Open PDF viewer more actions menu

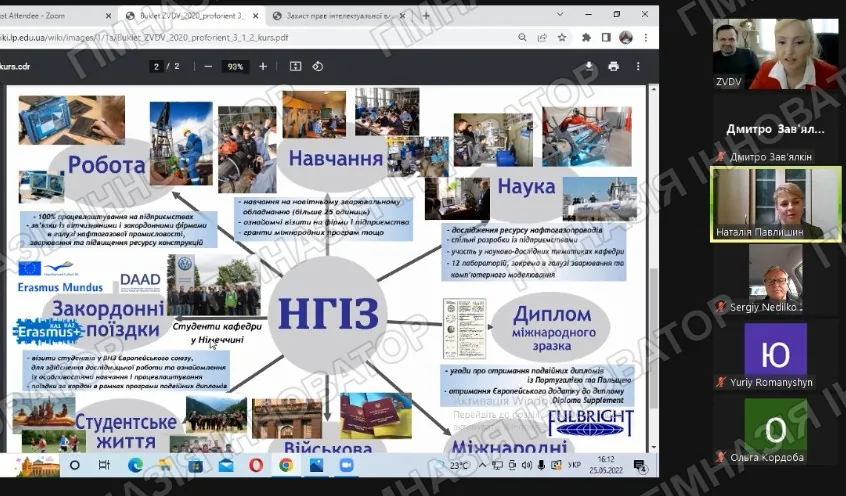tap(638, 66)
